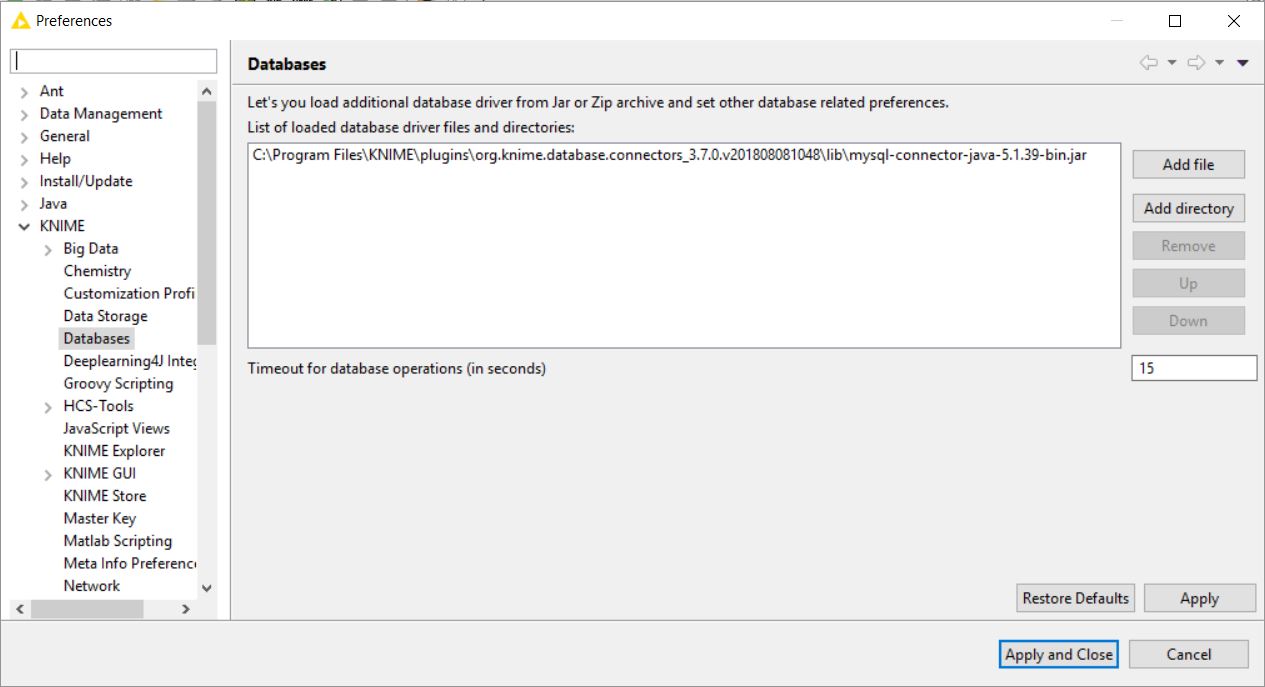Click the tree scroll down arrow

207,588
